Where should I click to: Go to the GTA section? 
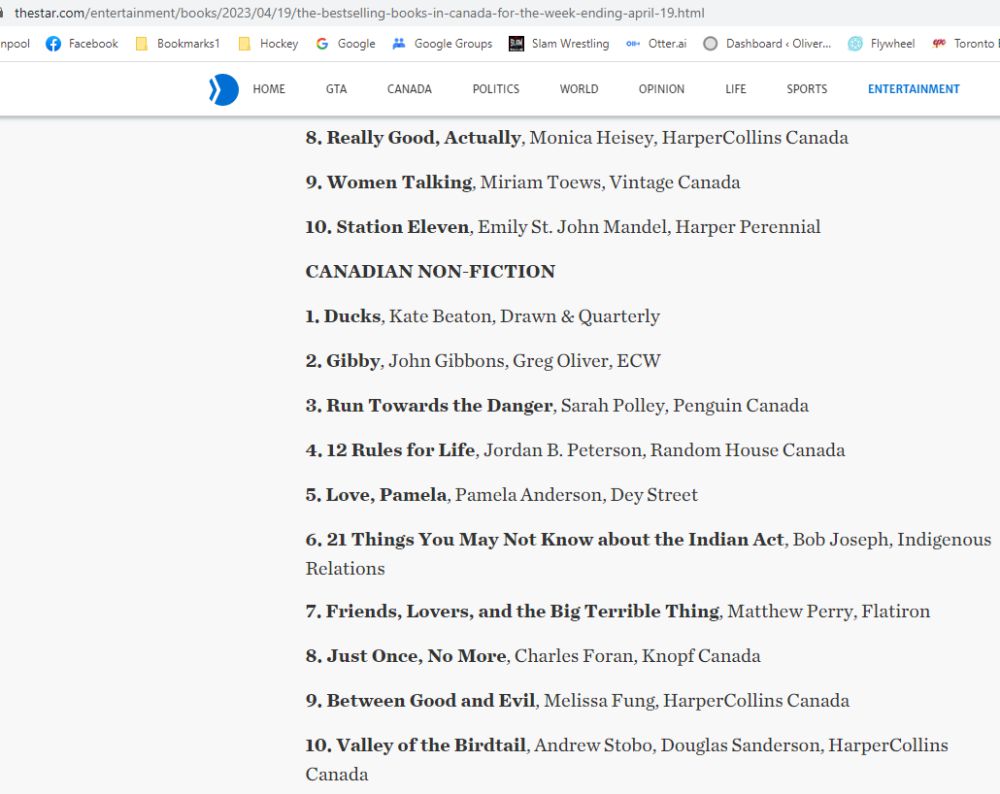(x=336, y=89)
